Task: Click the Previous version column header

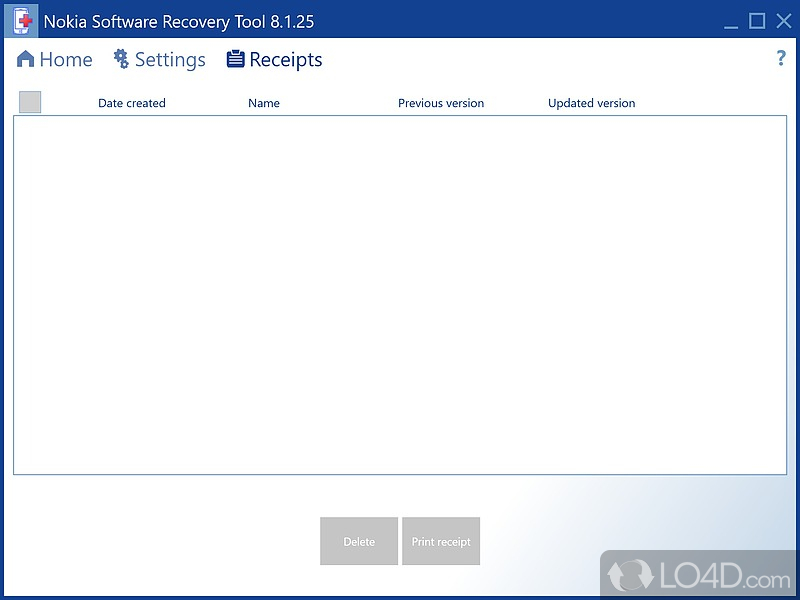Action: pos(441,103)
